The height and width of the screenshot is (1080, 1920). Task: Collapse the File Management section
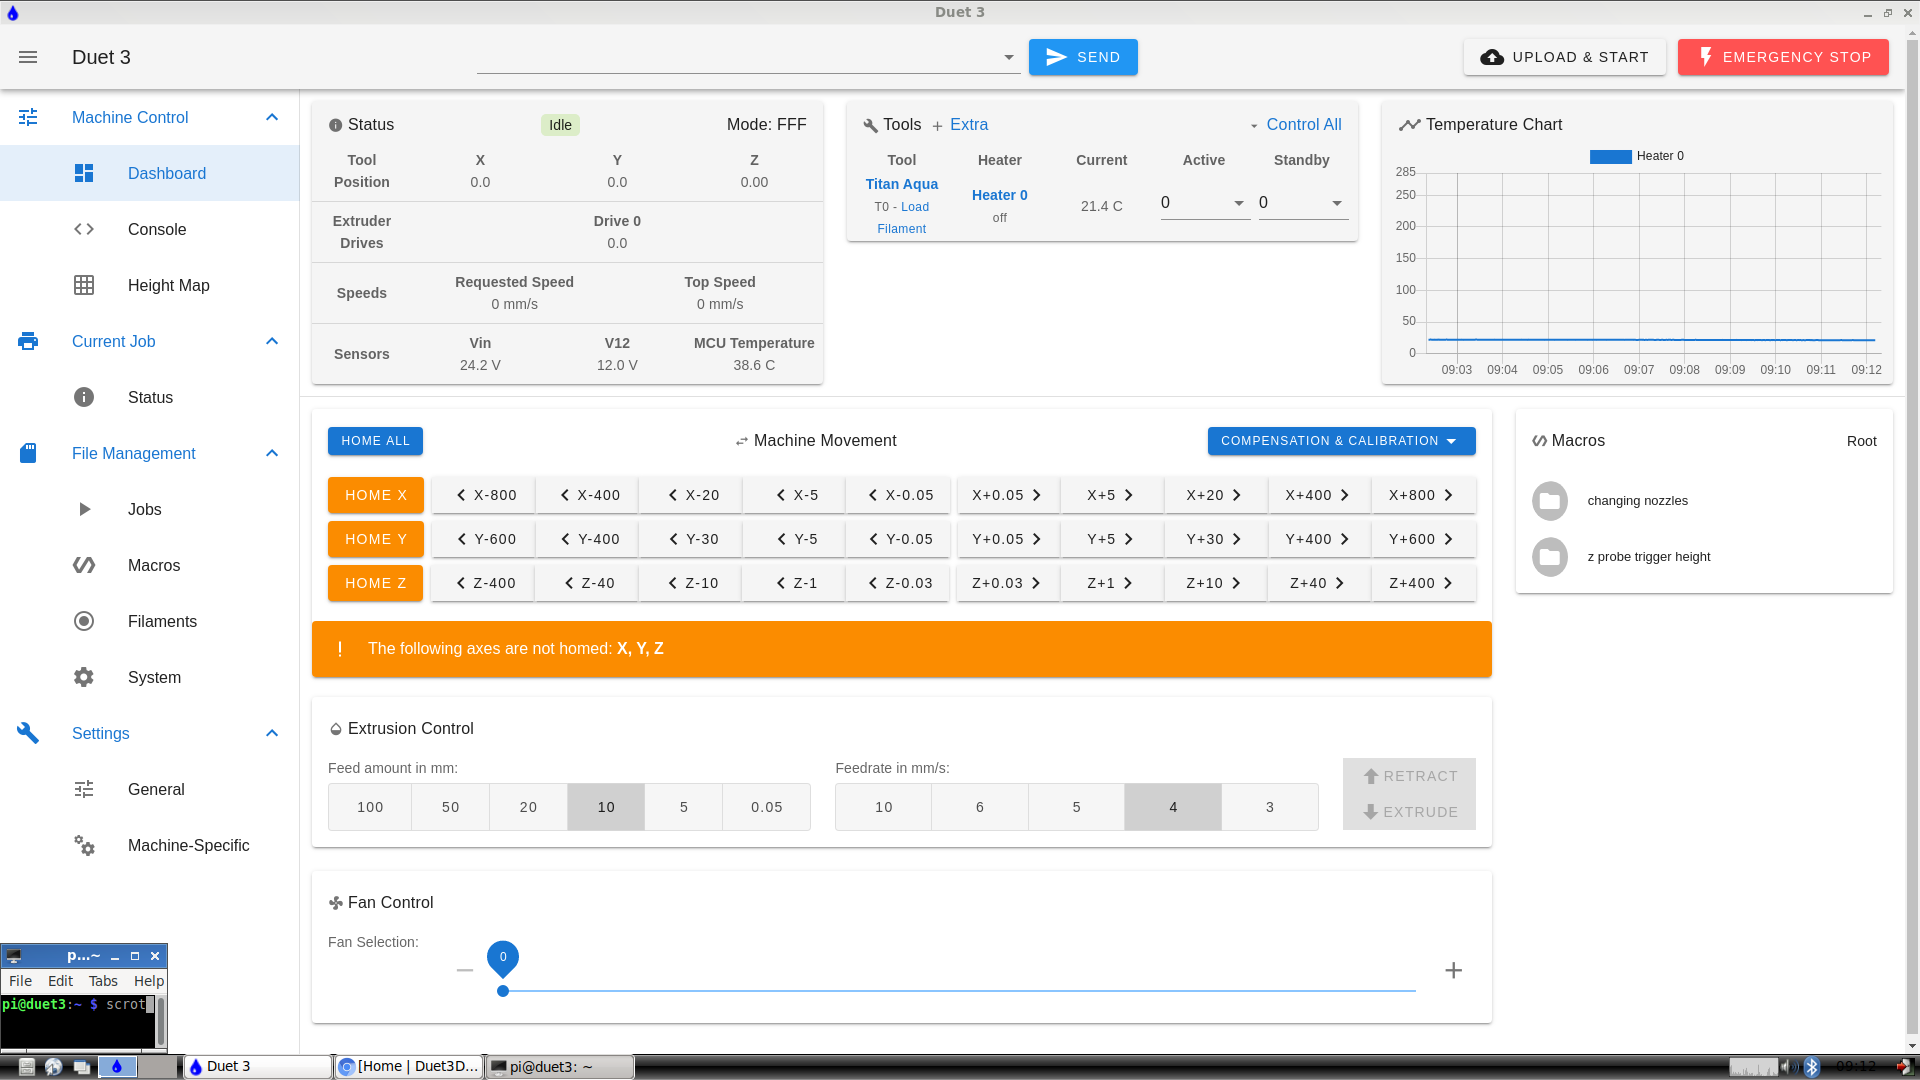[x=272, y=453]
